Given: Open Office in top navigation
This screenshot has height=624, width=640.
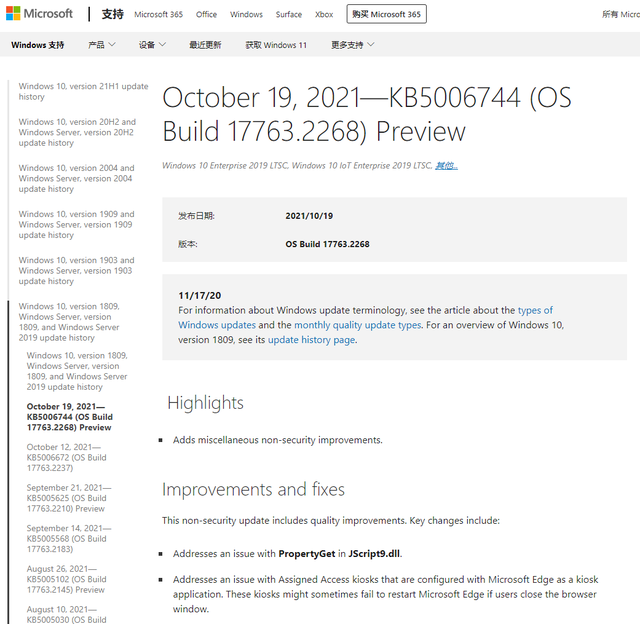Looking at the screenshot, I should [x=206, y=14].
